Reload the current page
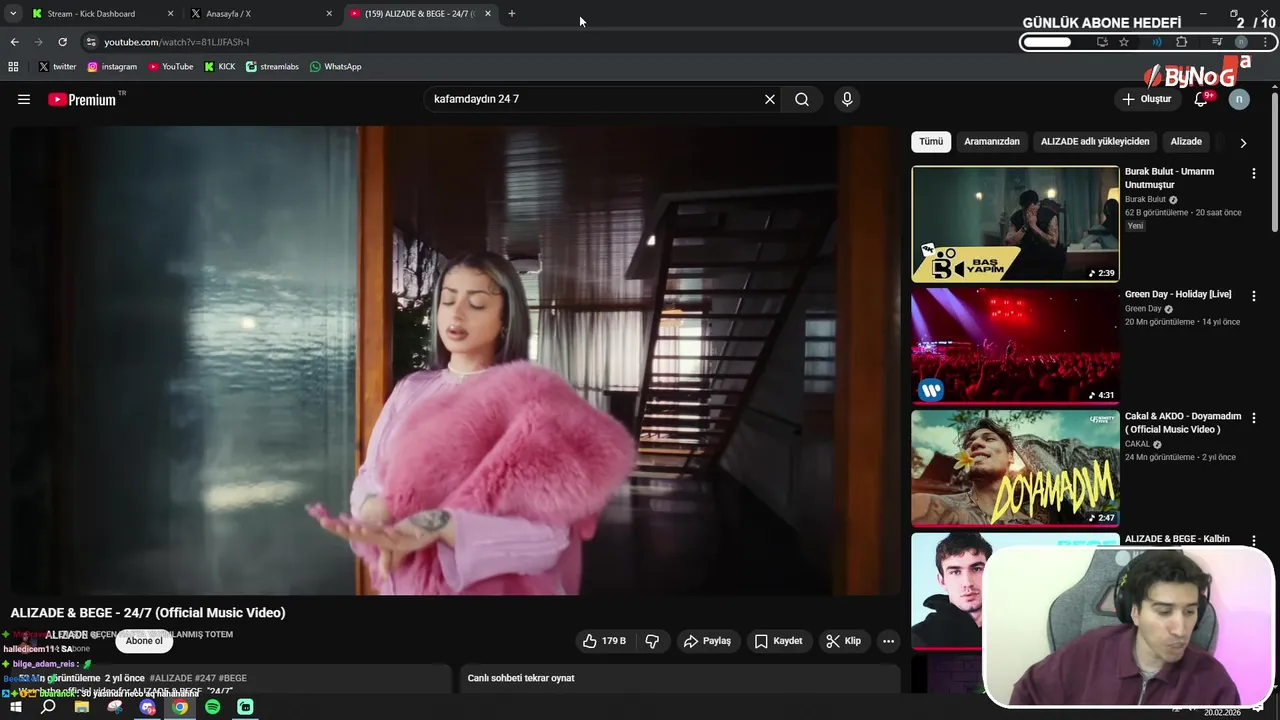This screenshot has width=1280, height=720. pyautogui.click(x=62, y=42)
